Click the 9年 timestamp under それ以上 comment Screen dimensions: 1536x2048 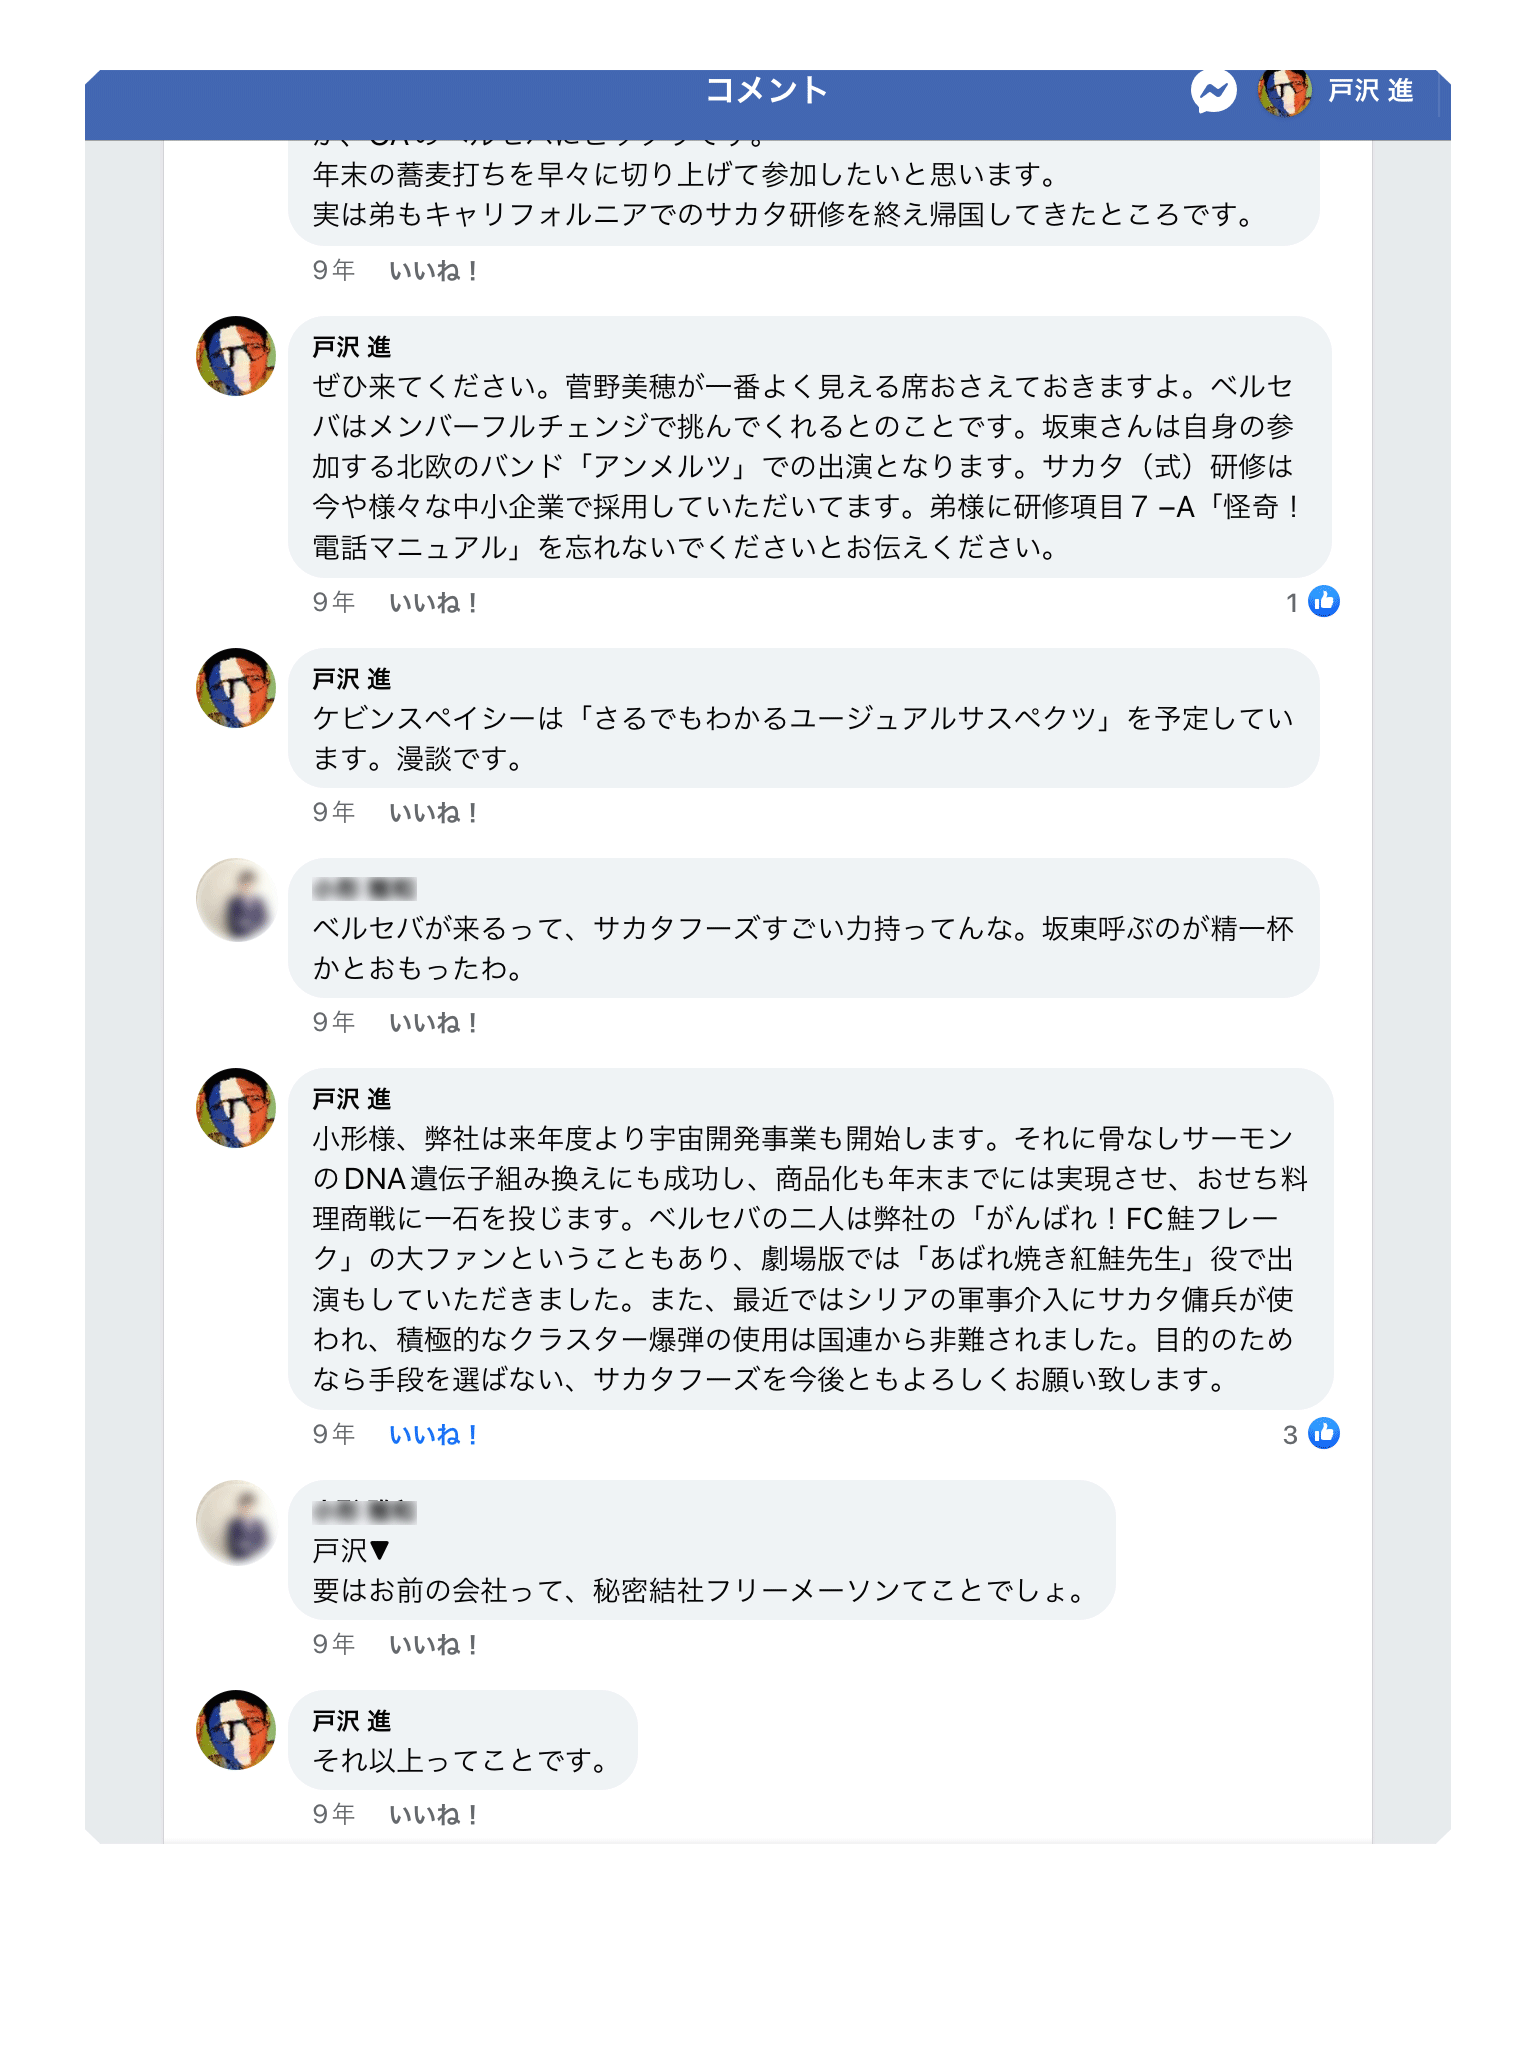(x=333, y=1814)
